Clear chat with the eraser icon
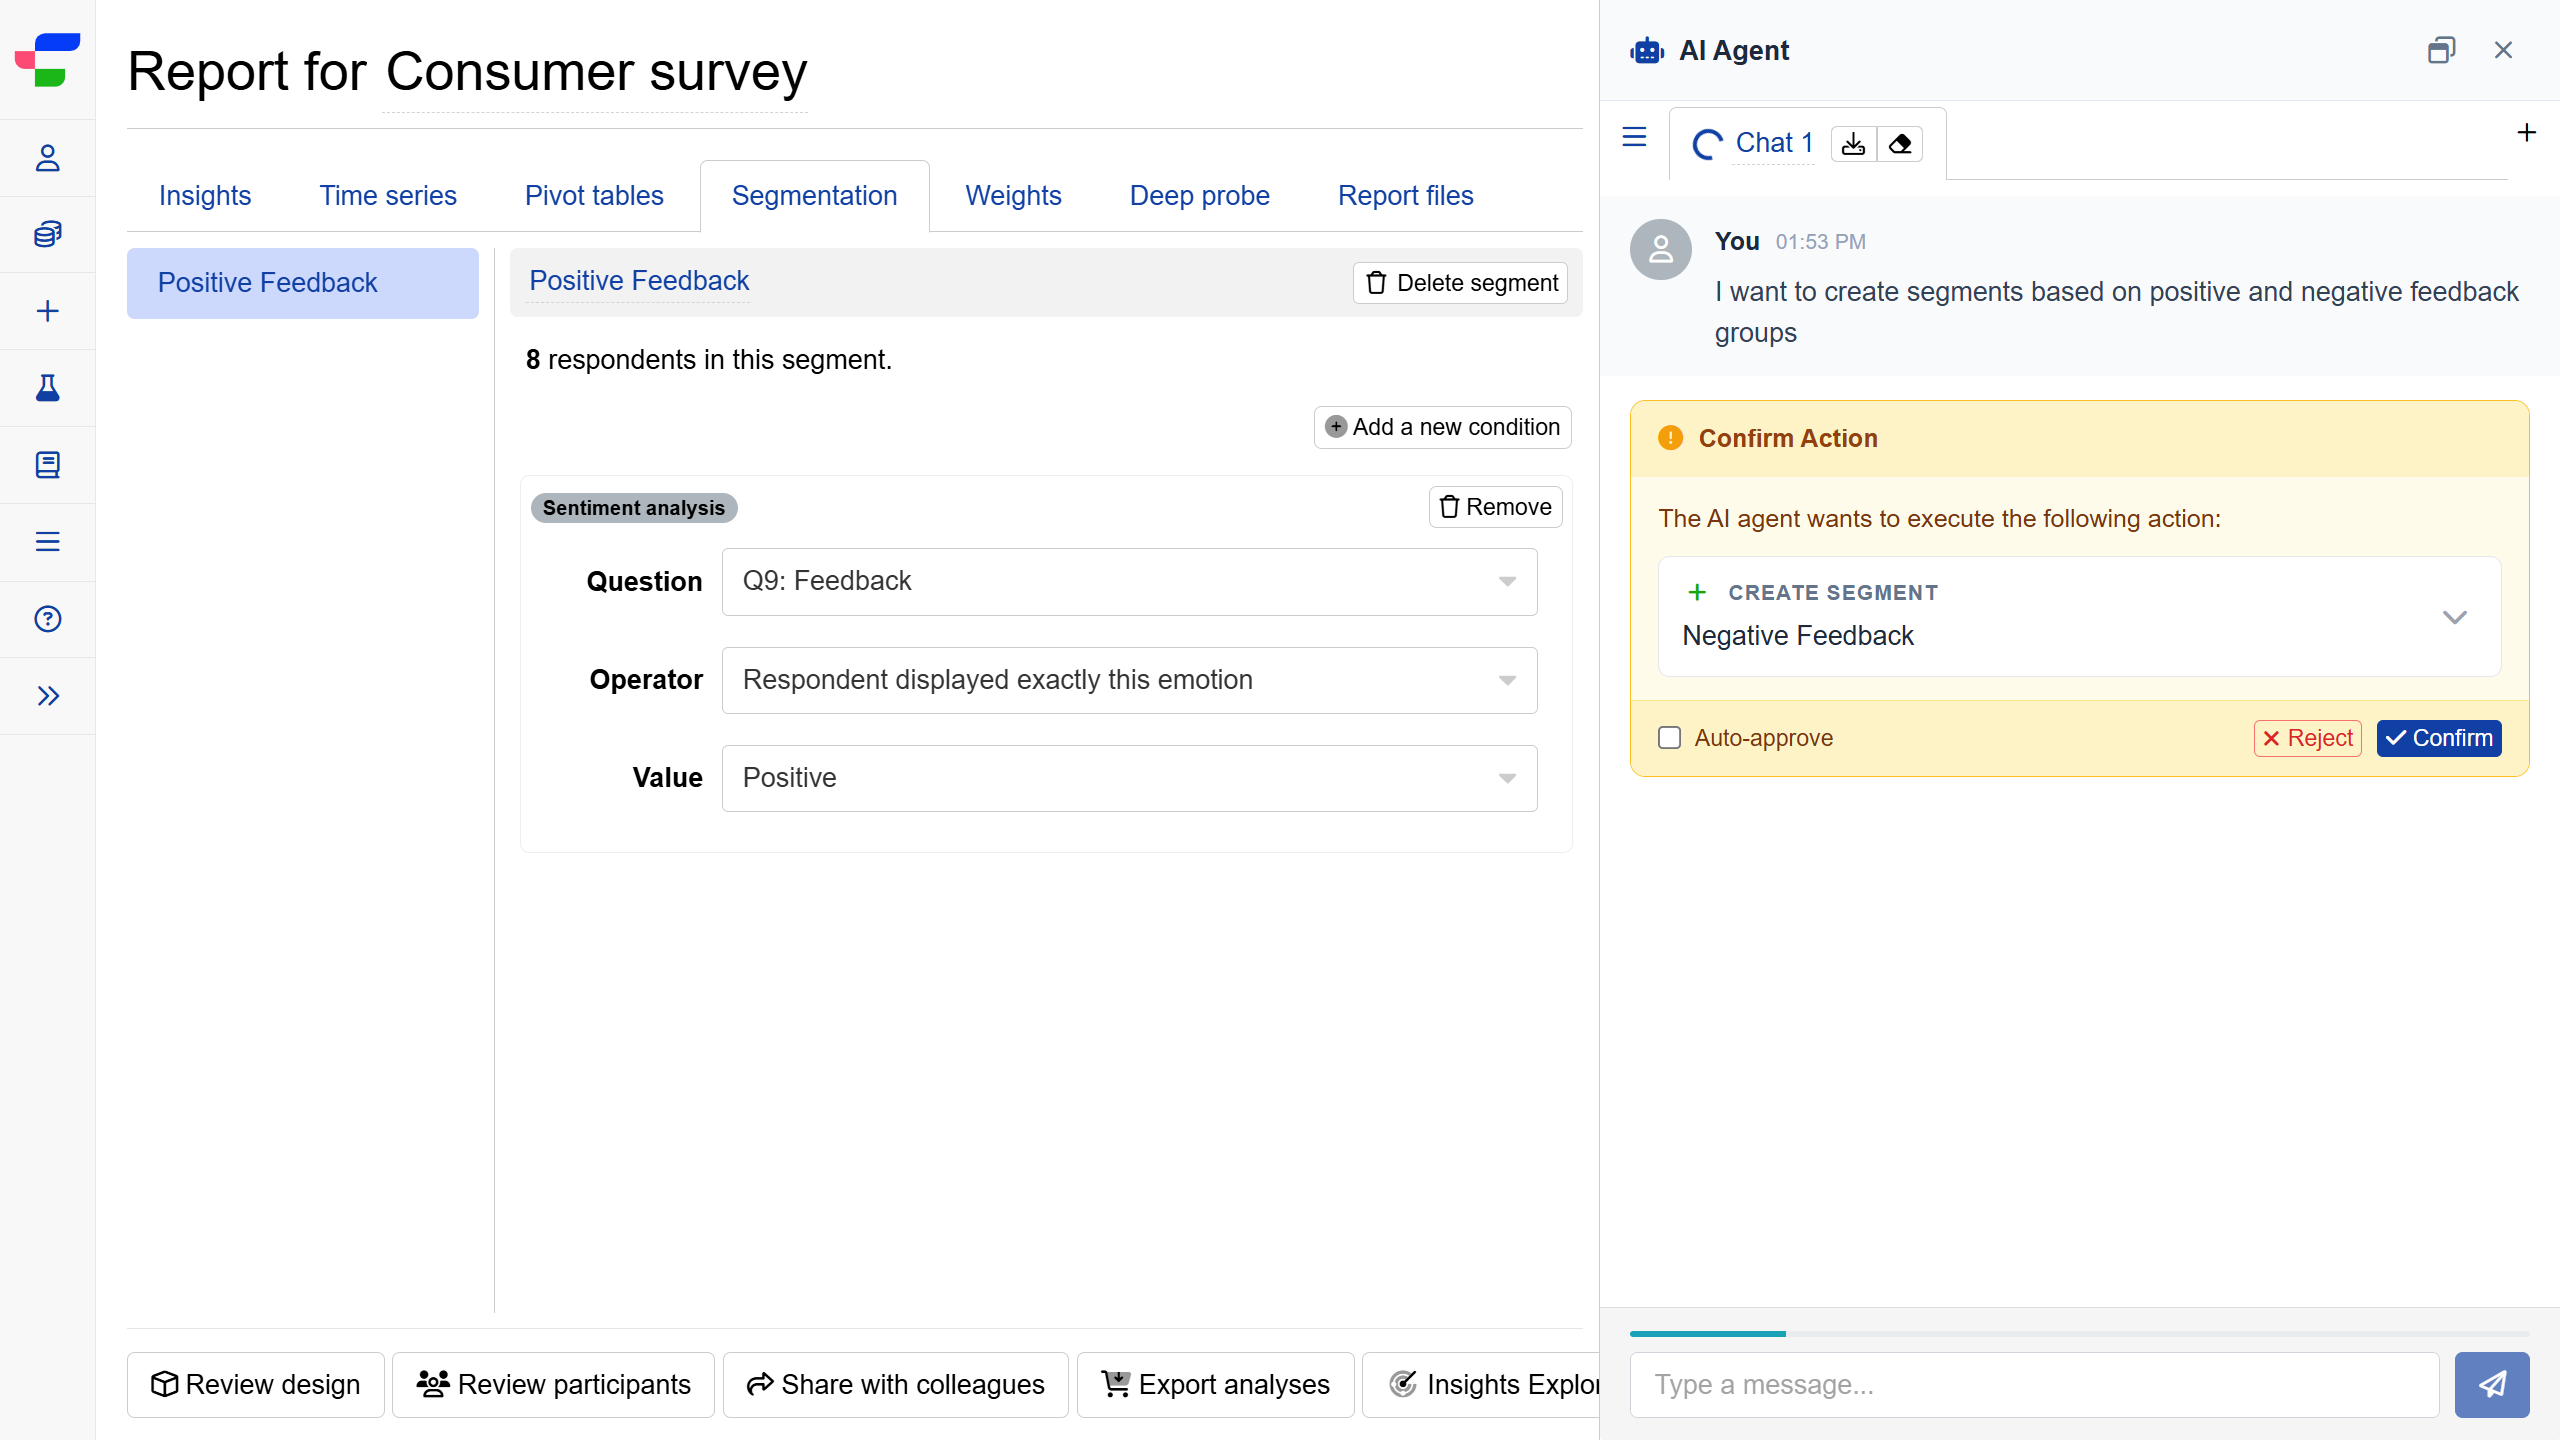2560x1440 pixels. coord(1900,144)
